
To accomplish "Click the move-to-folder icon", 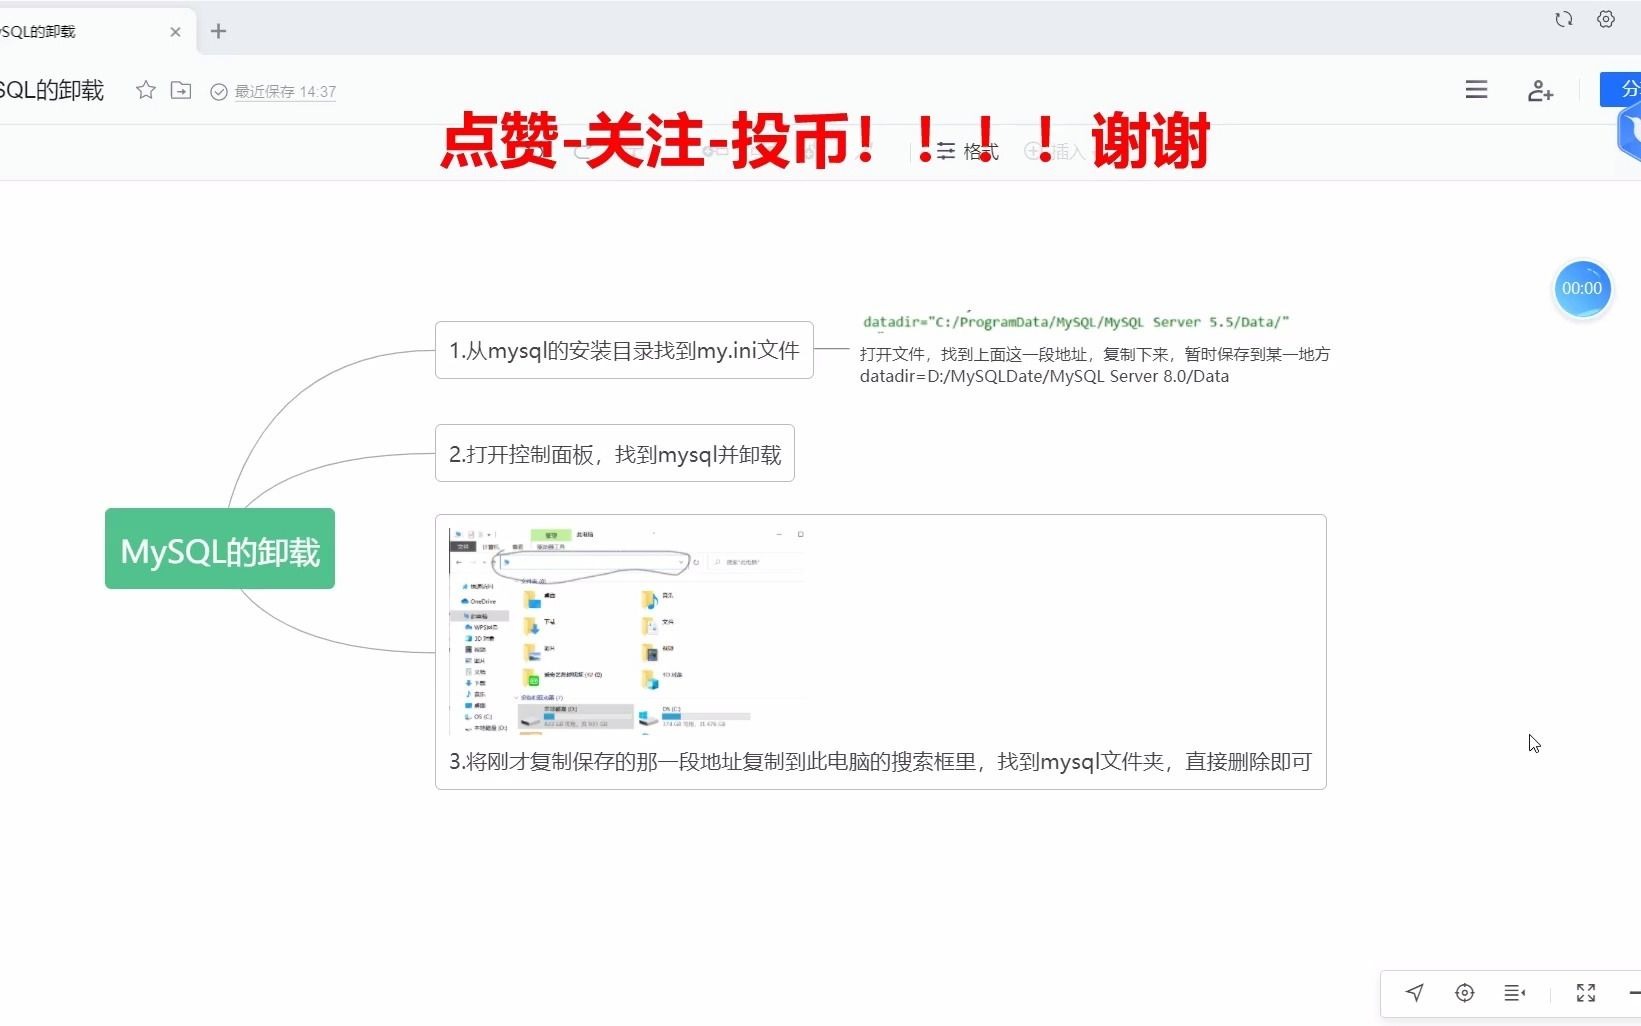I will [181, 90].
